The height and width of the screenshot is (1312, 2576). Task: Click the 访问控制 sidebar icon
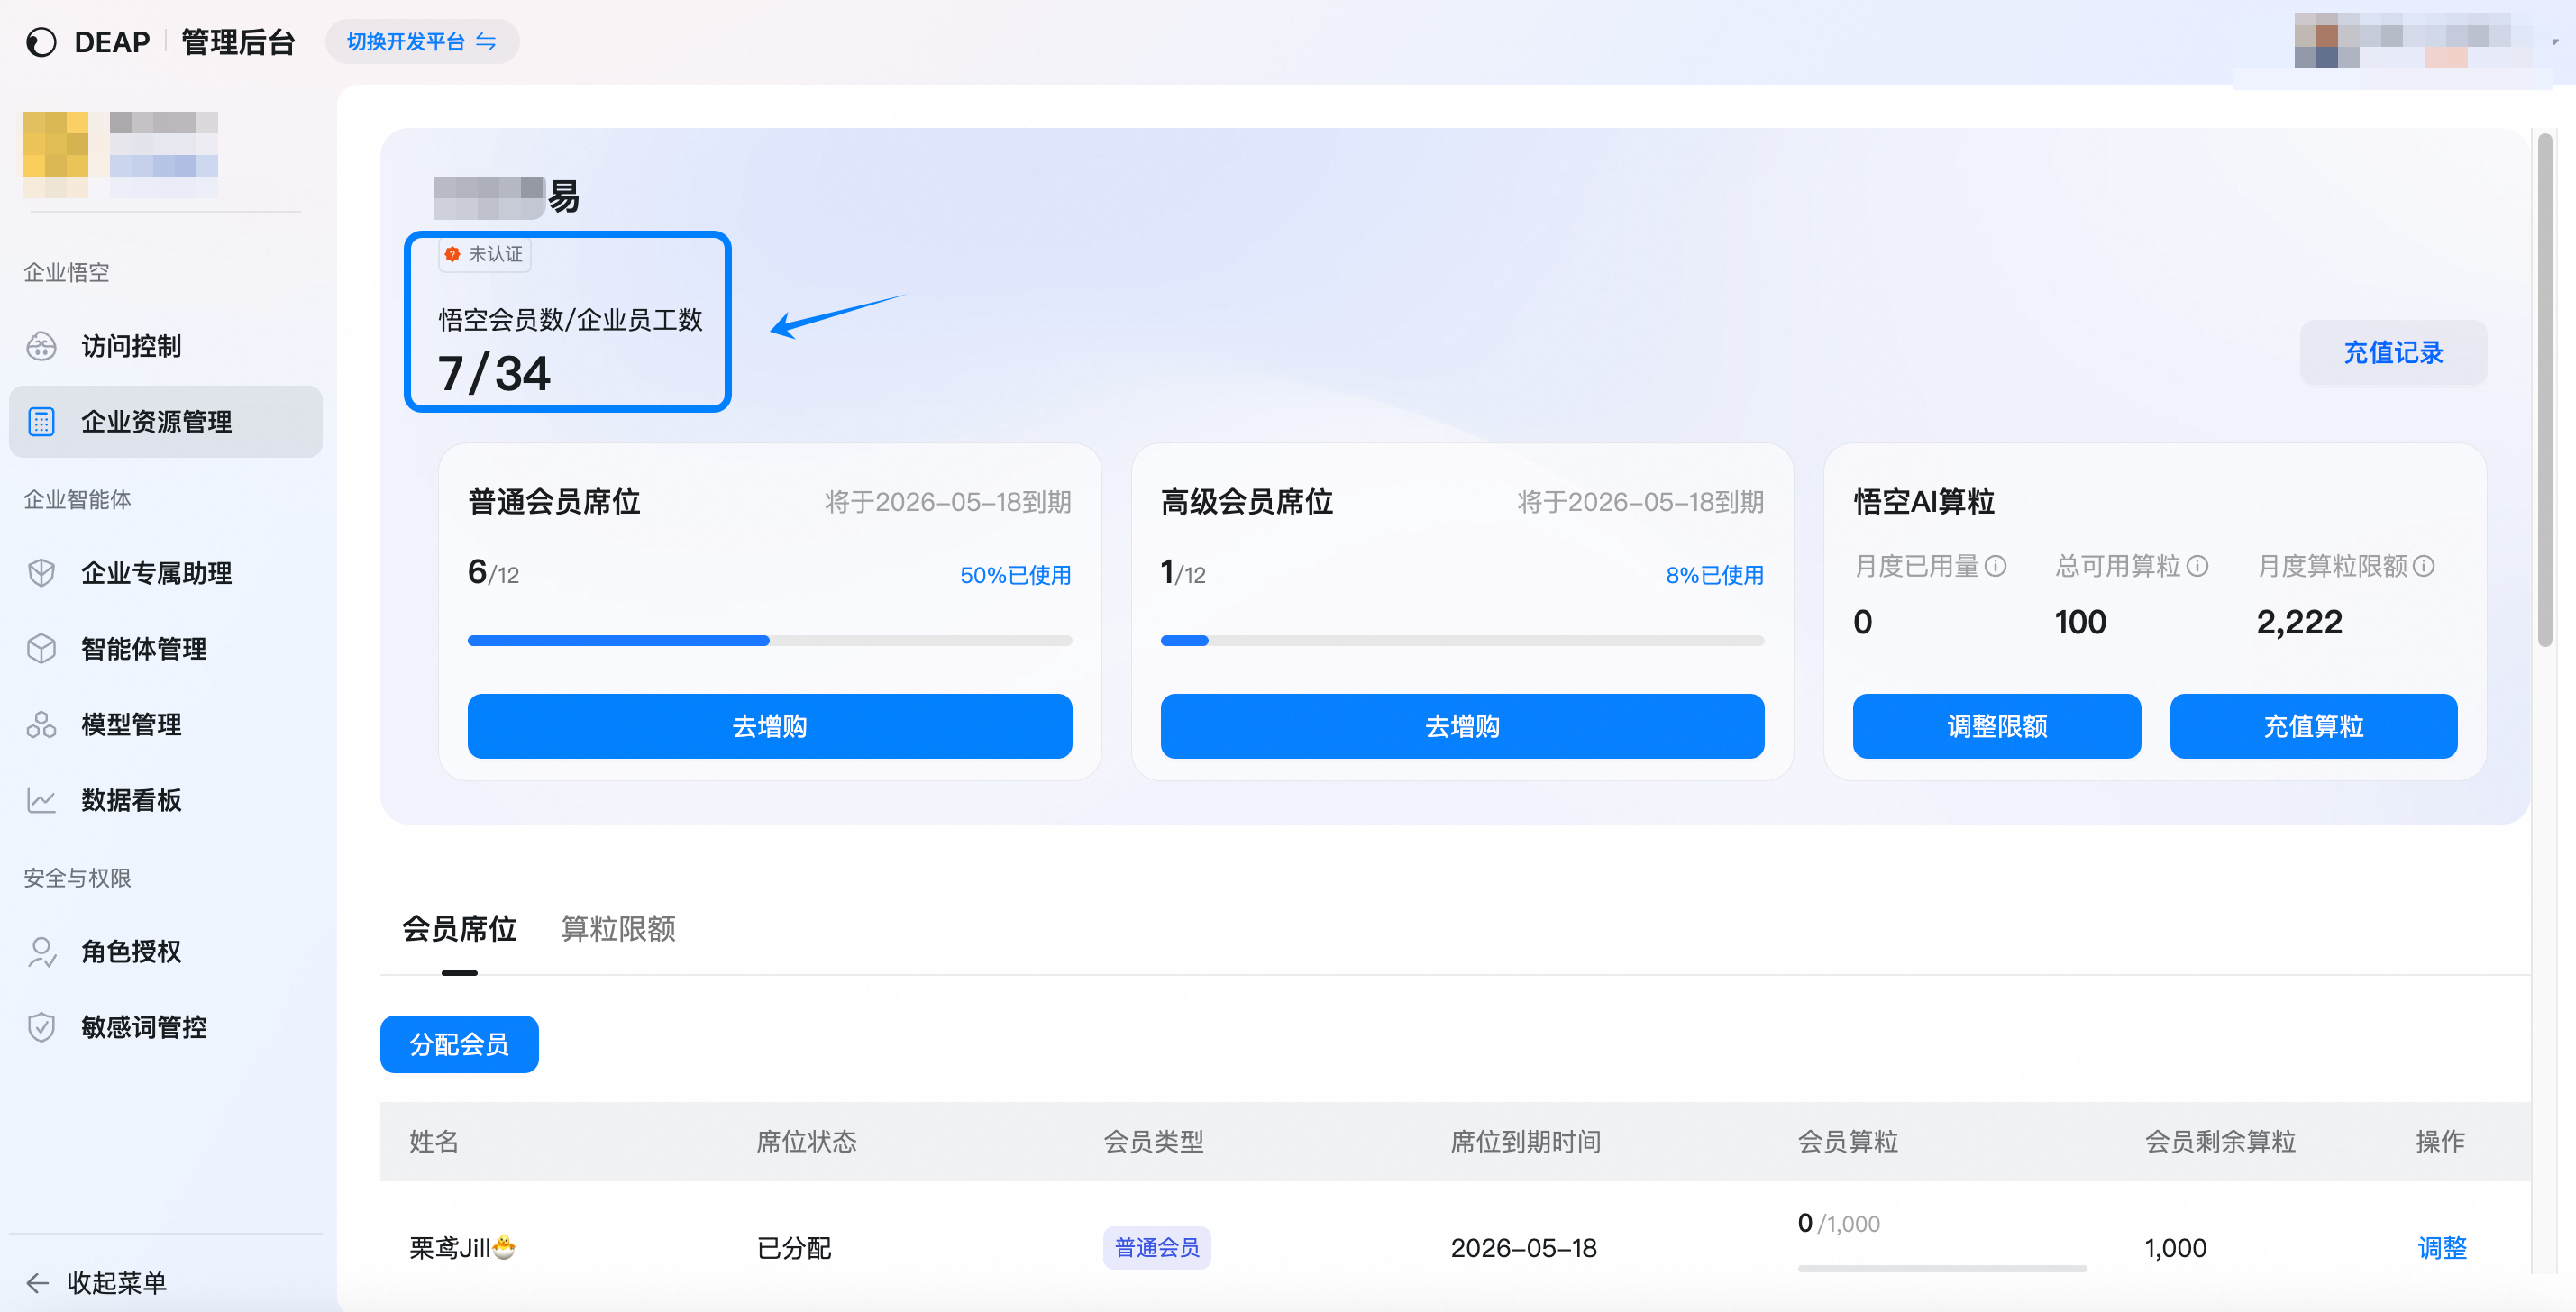[41, 346]
